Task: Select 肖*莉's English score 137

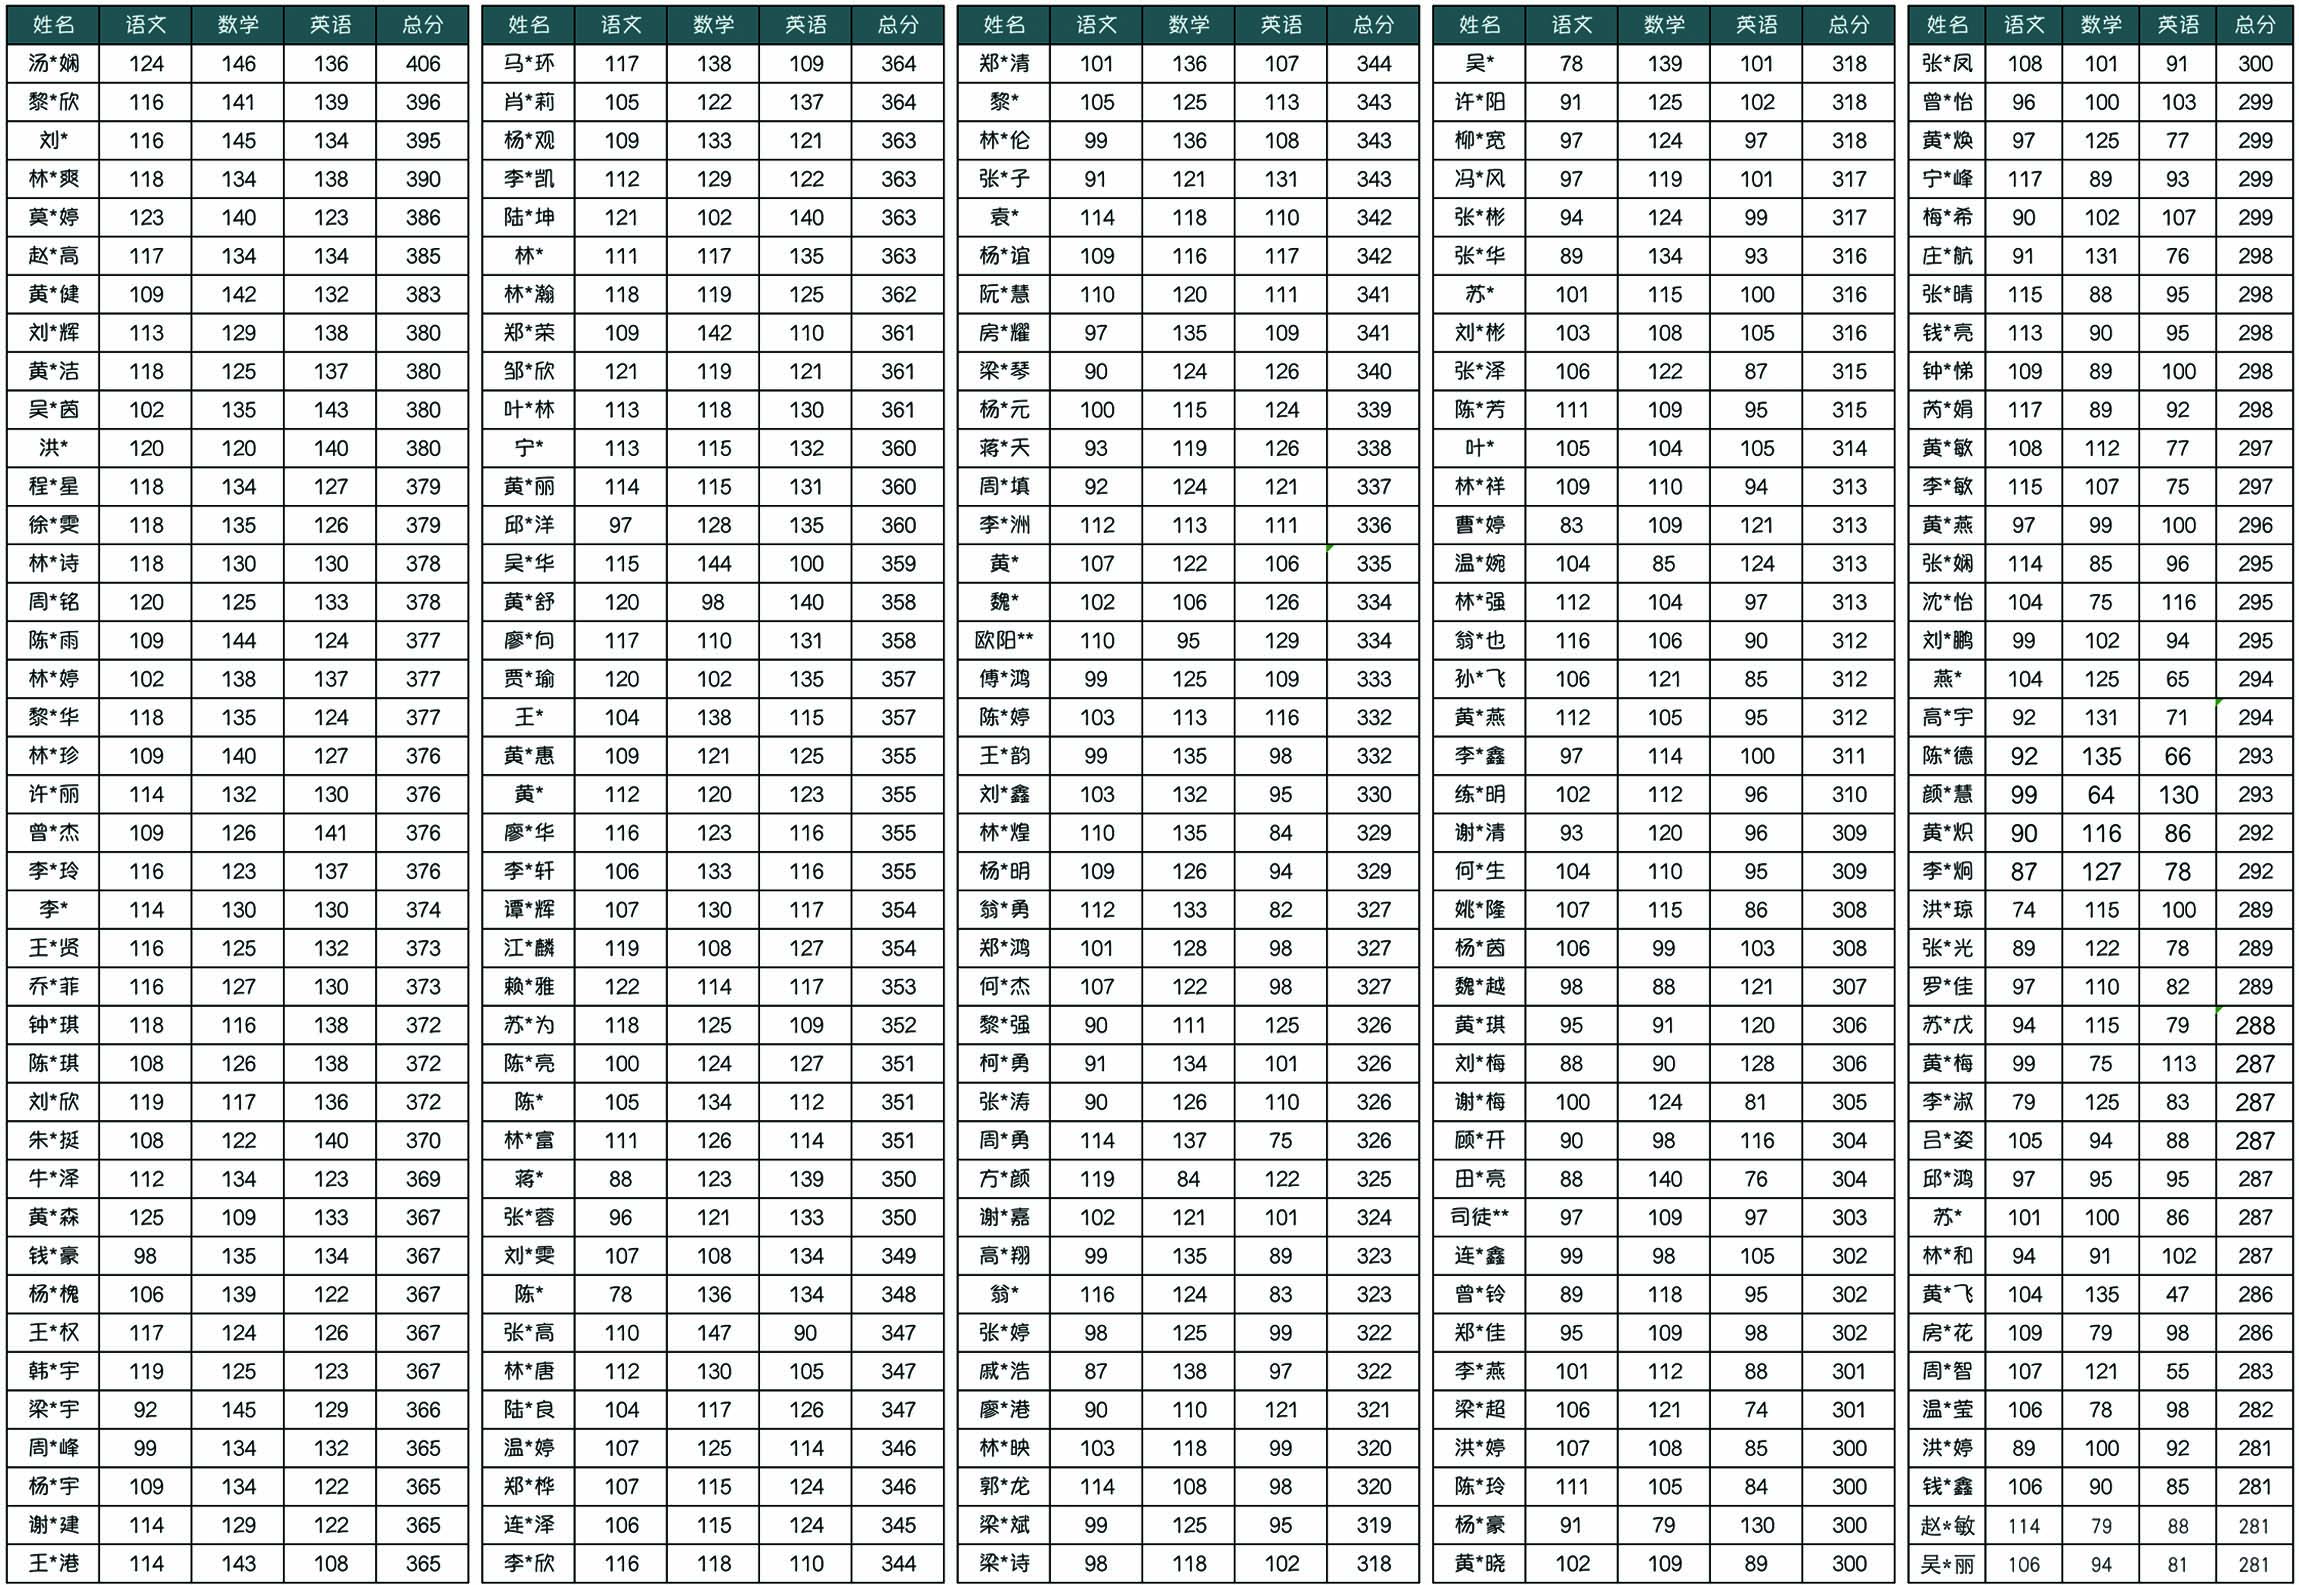Action: (806, 102)
